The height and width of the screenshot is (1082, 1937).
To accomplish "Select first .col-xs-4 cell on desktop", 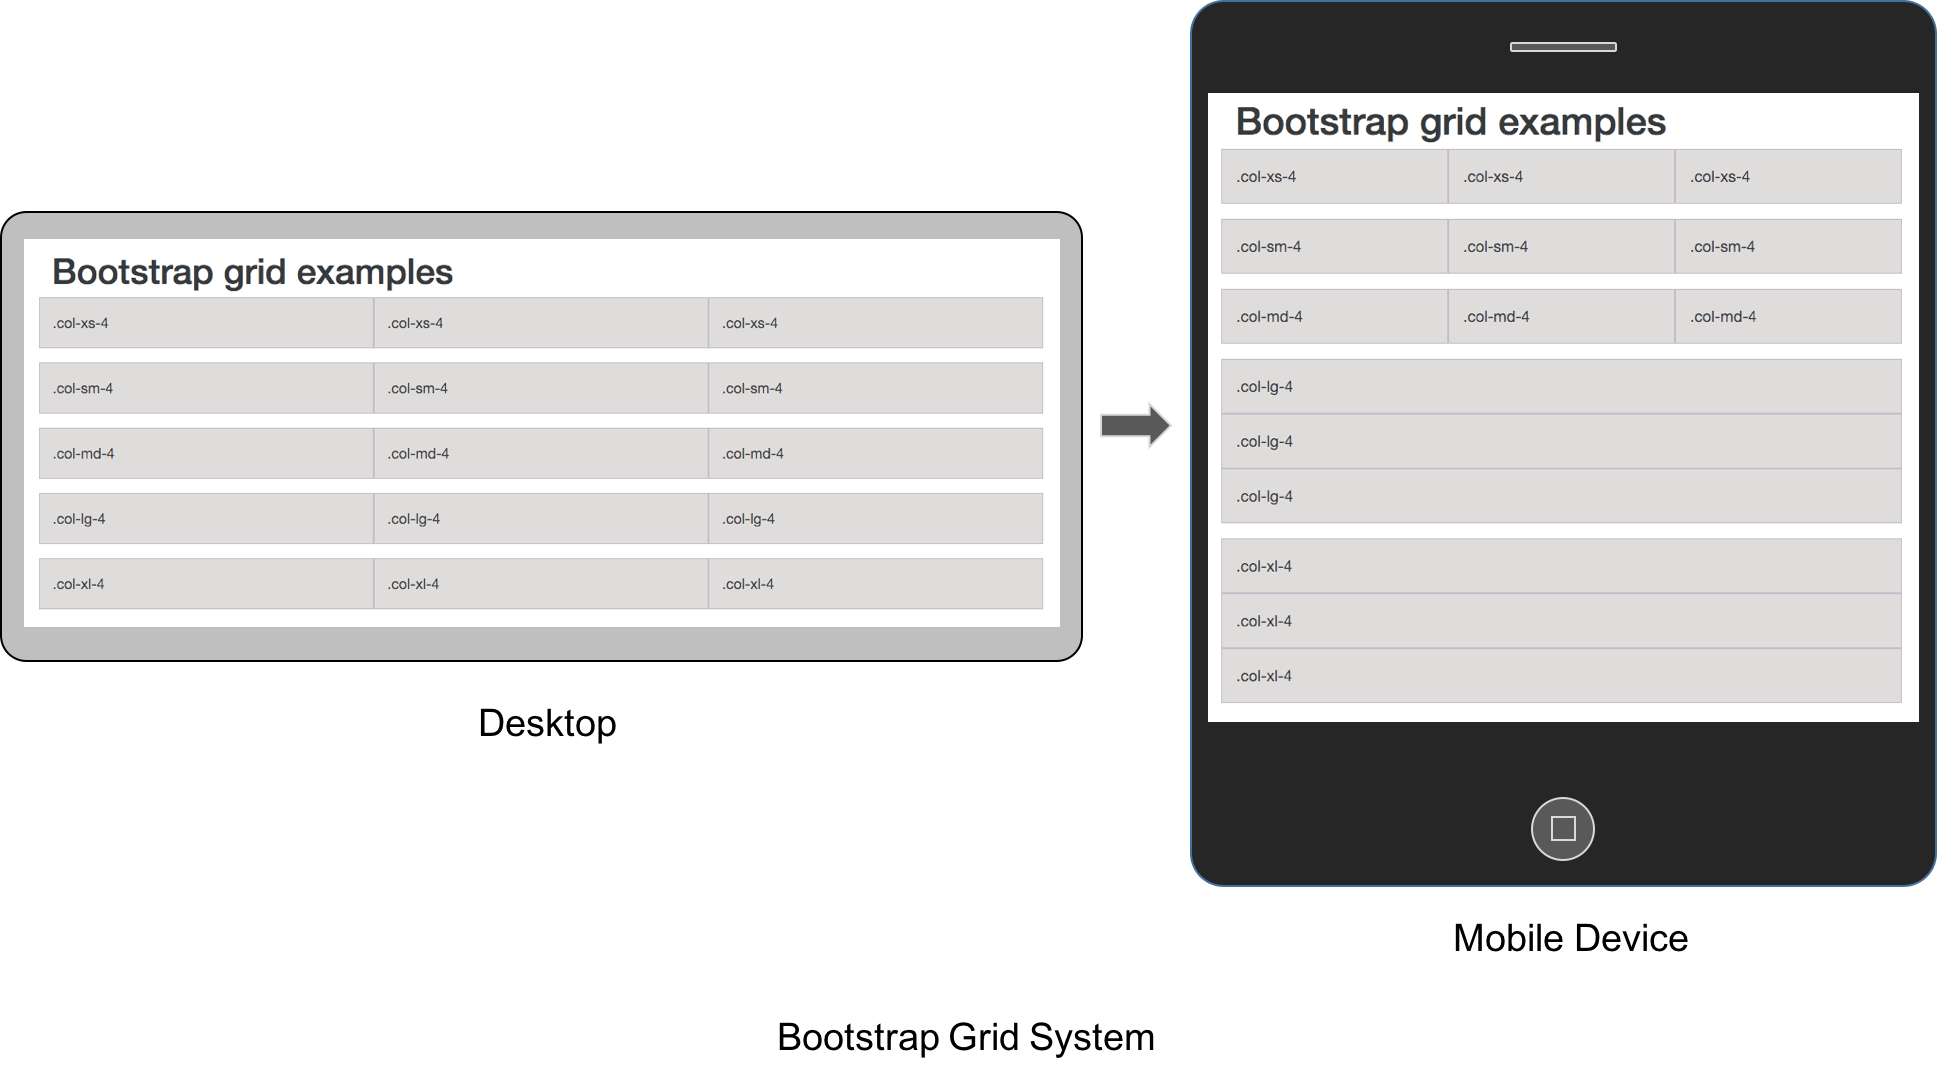I will (206, 323).
